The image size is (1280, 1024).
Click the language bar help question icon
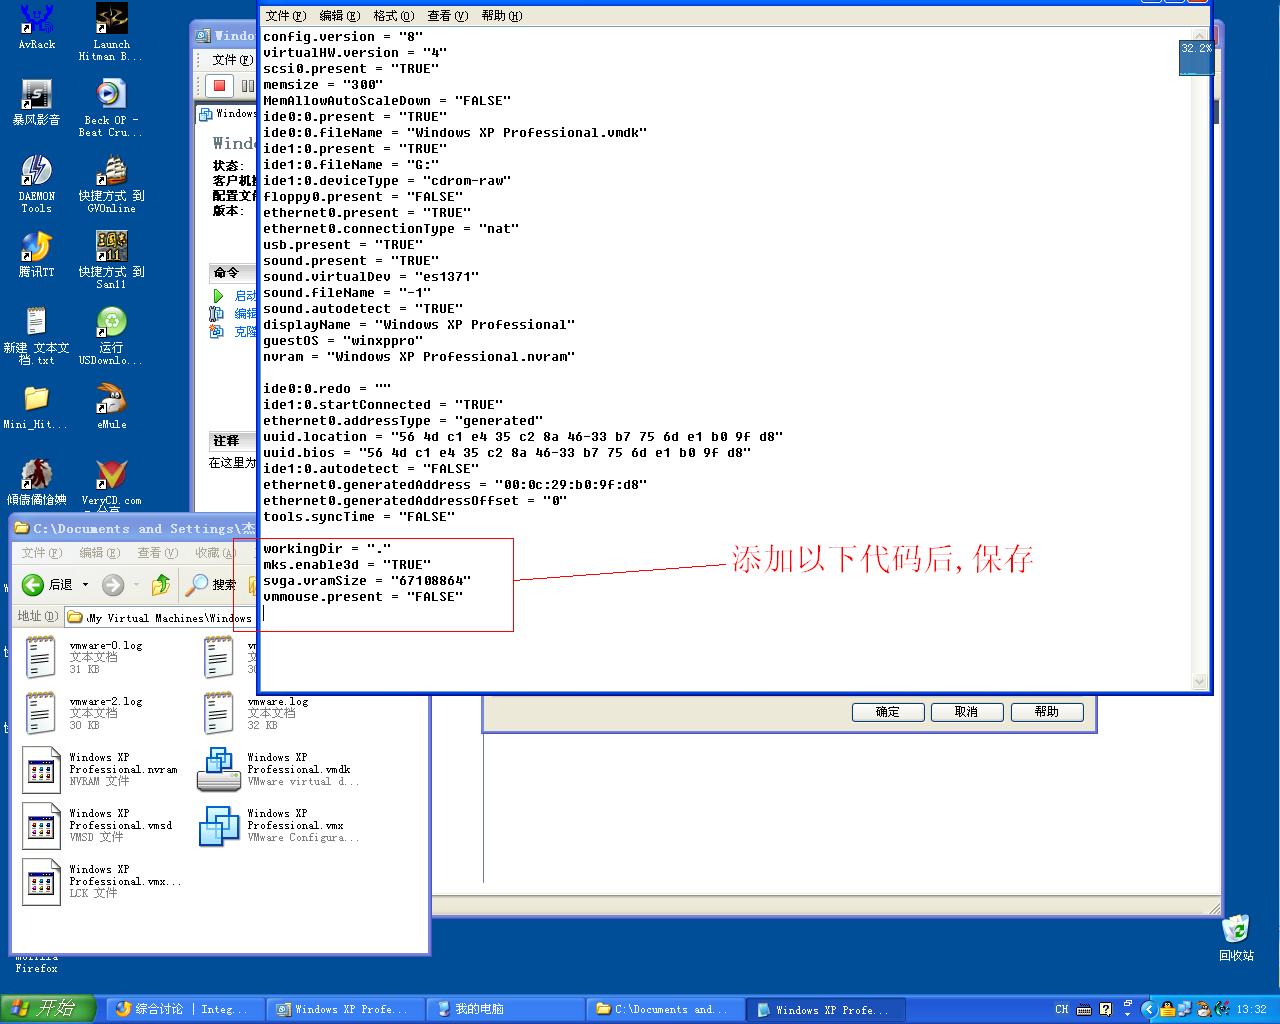tap(1105, 1009)
